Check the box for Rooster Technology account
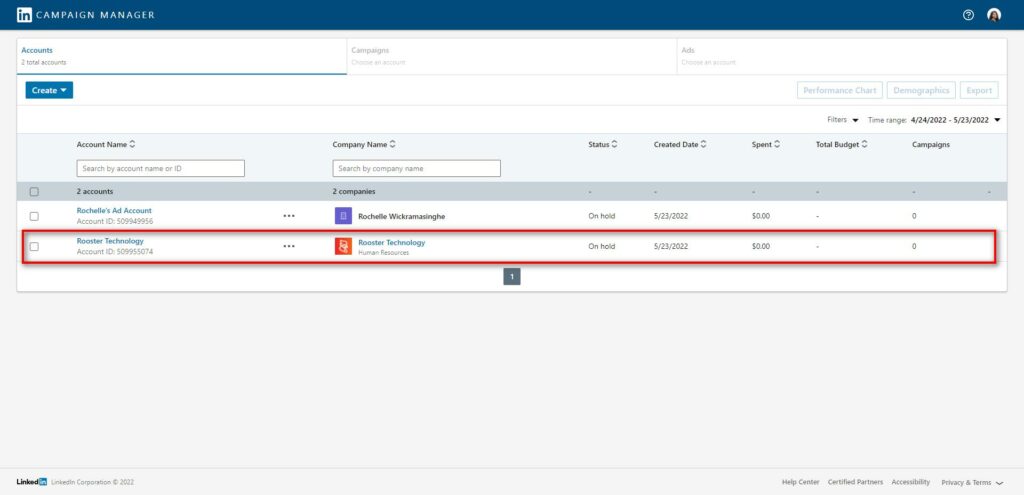Image resolution: width=1024 pixels, height=495 pixels. tap(34, 246)
